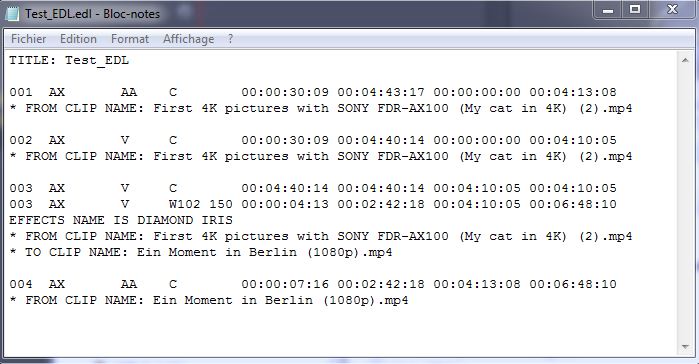Click timecode 00:00:07:16 in event 004

285,284
